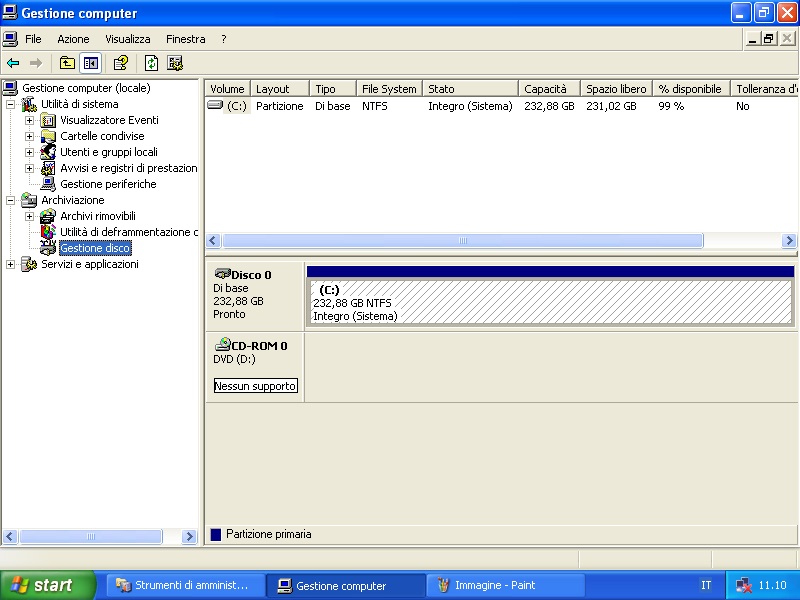Click the help/properties toolbar icon with question mark
The width and height of the screenshot is (800, 600).
point(120,63)
